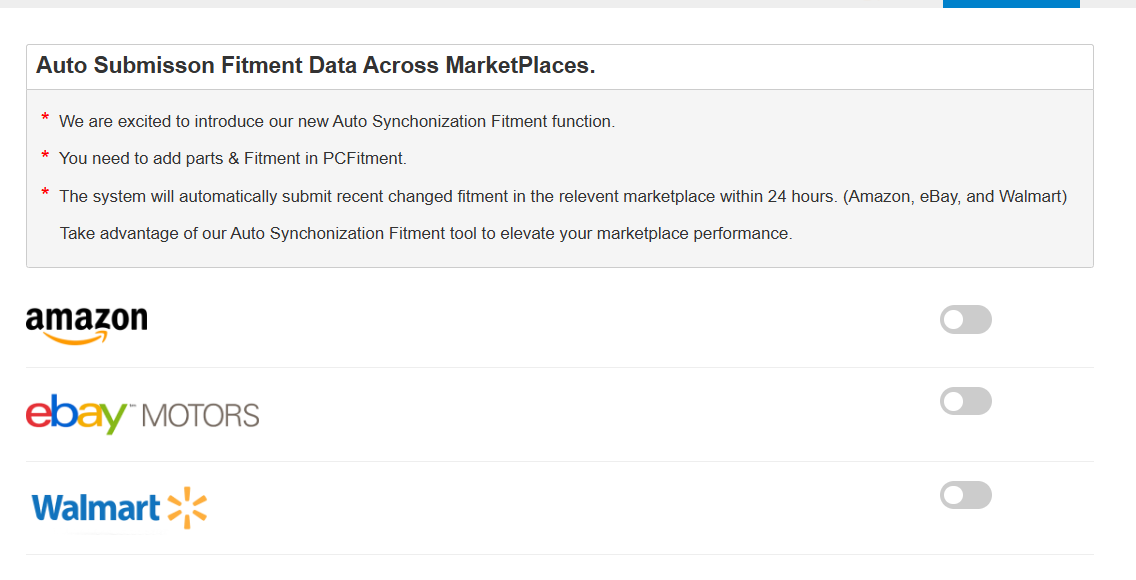Click the yellow Walmart spark icon

tap(187, 508)
